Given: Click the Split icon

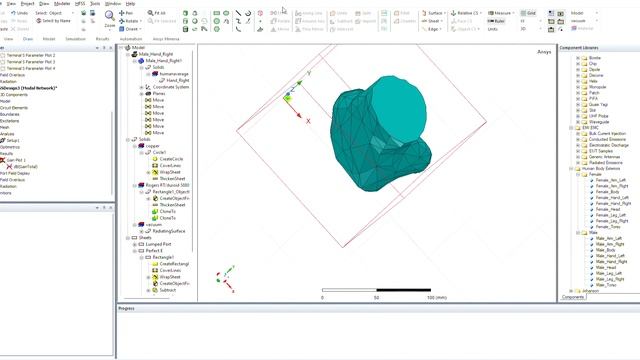Looking at the screenshot, I should coord(358,13).
